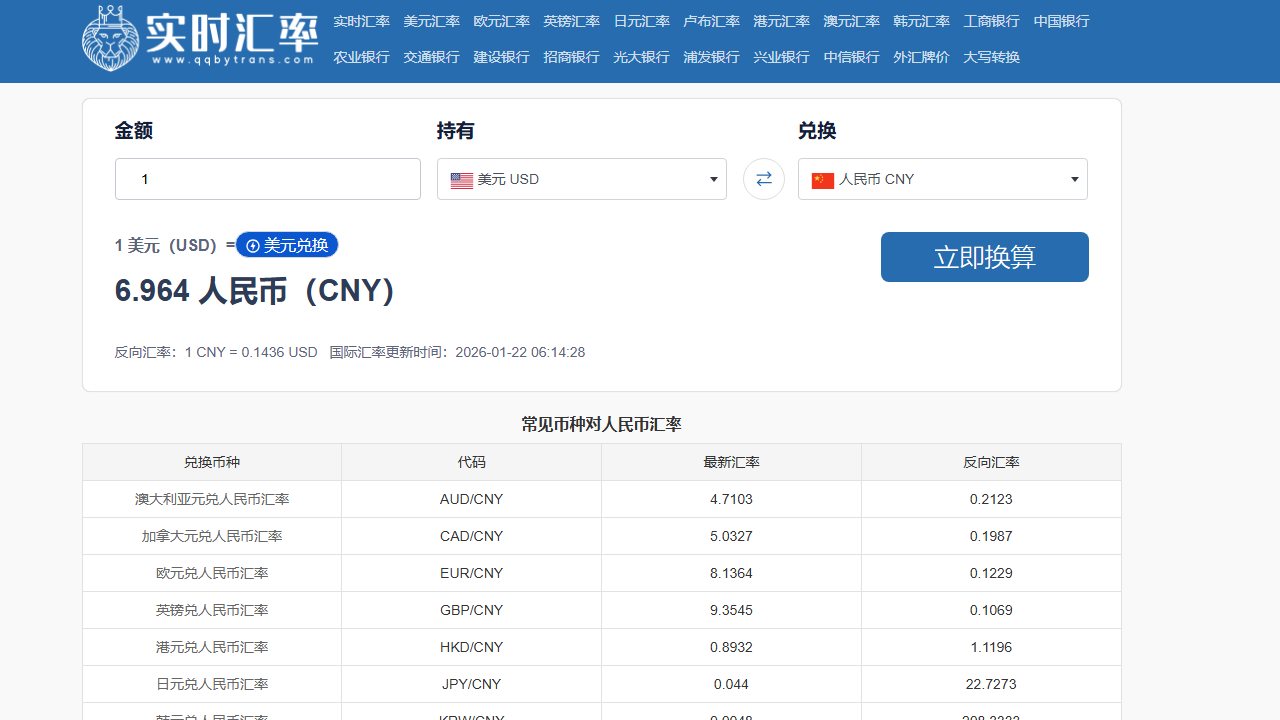Expand the 人民币 CNY dropdown arrow
The image size is (1280, 720).
pyautogui.click(x=1074, y=179)
